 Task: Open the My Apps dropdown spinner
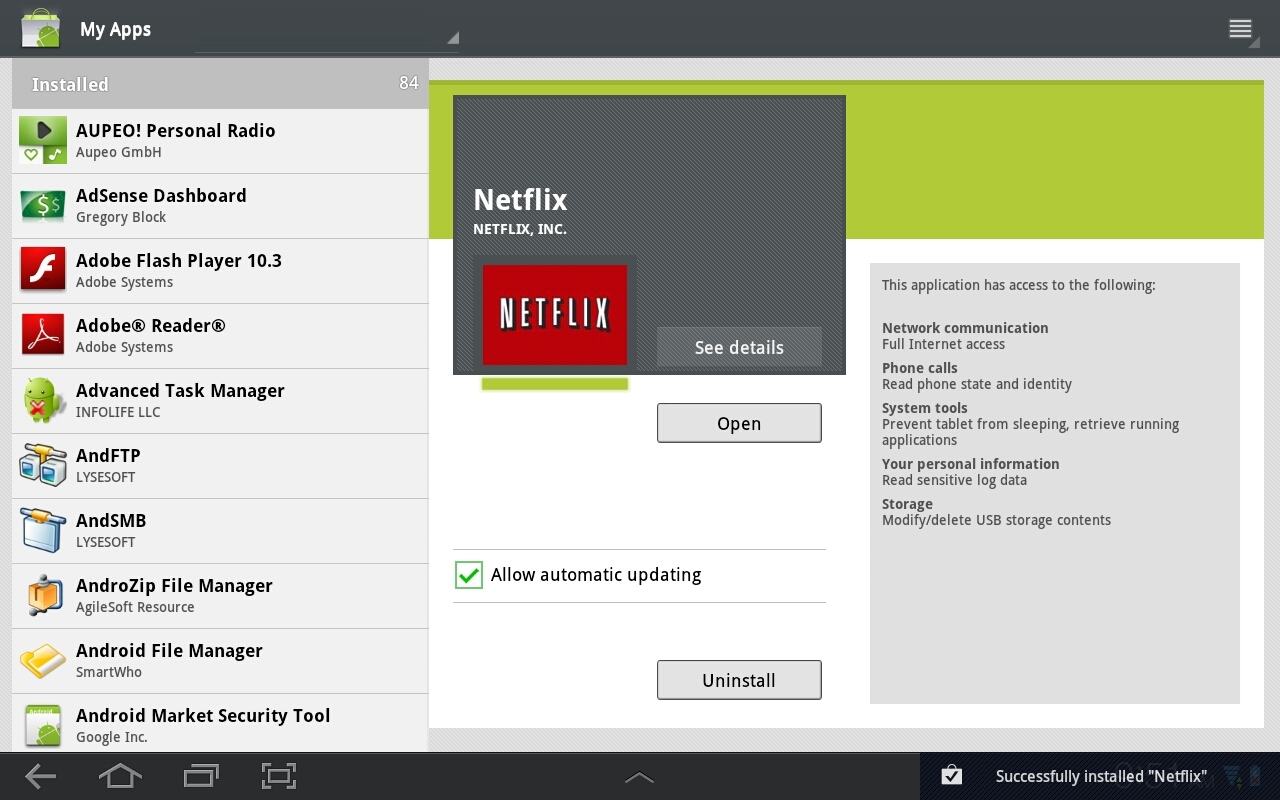tap(327, 30)
